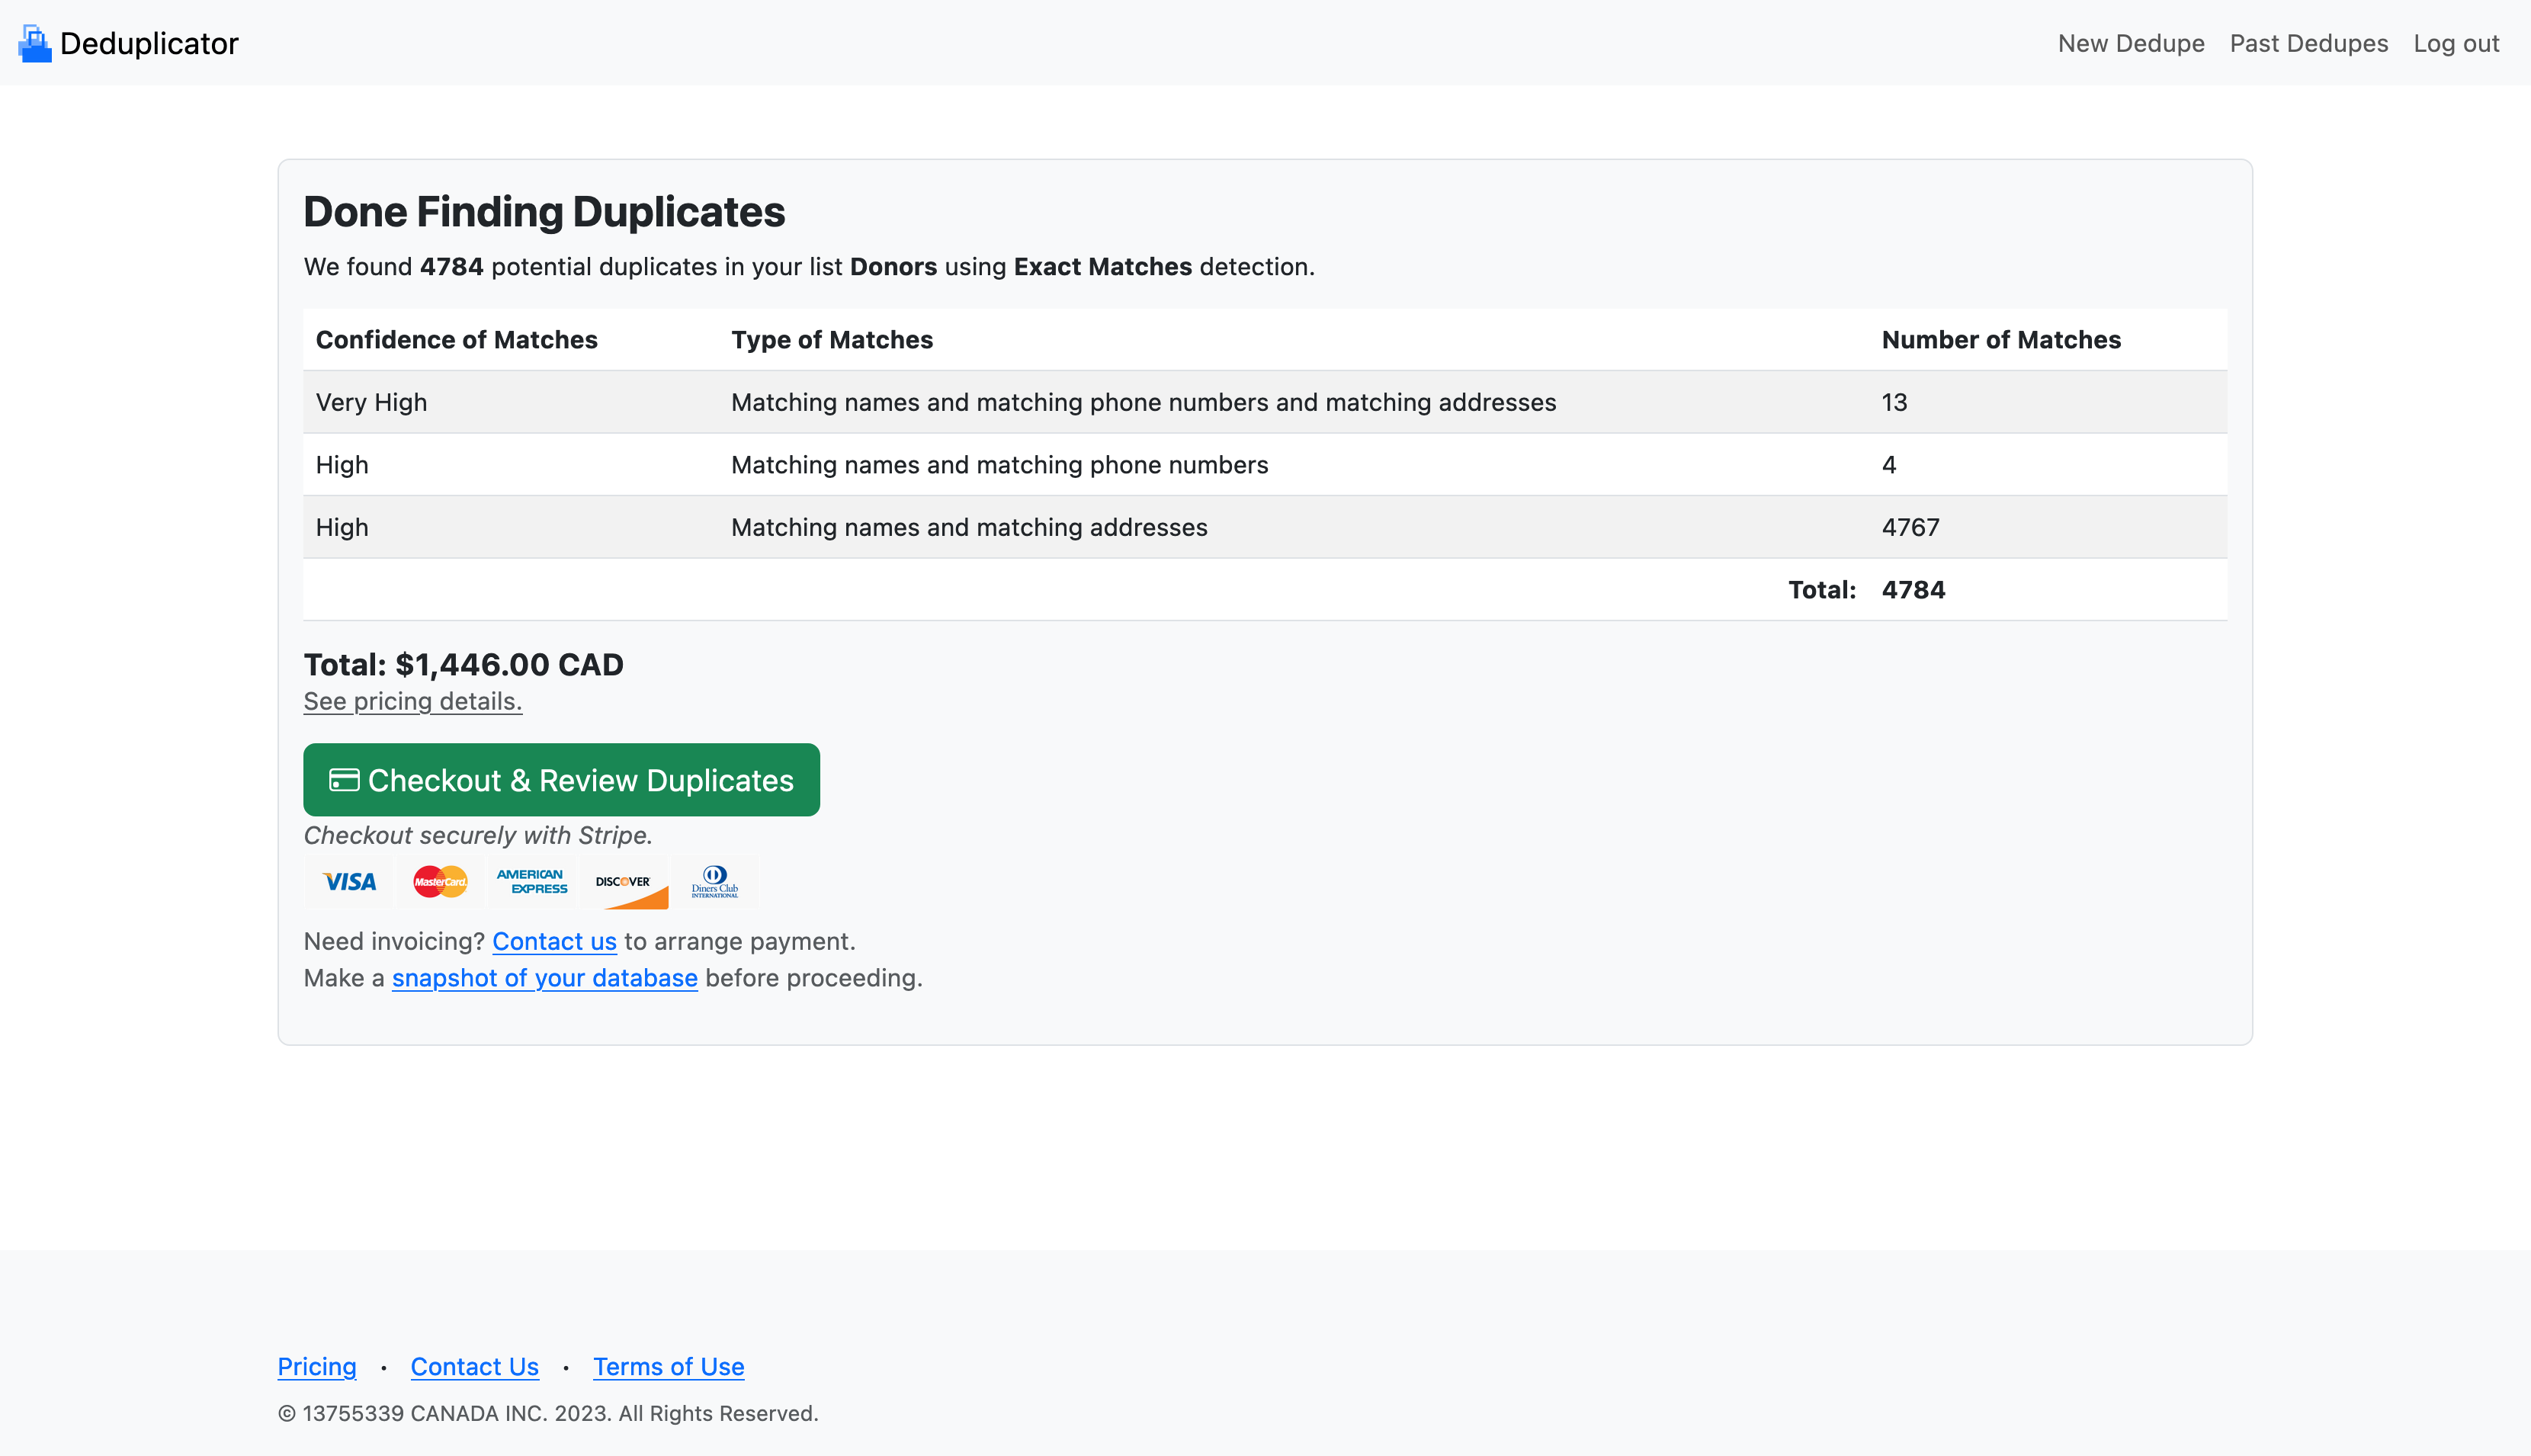Click Contact Us footer link

coord(474,1366)
